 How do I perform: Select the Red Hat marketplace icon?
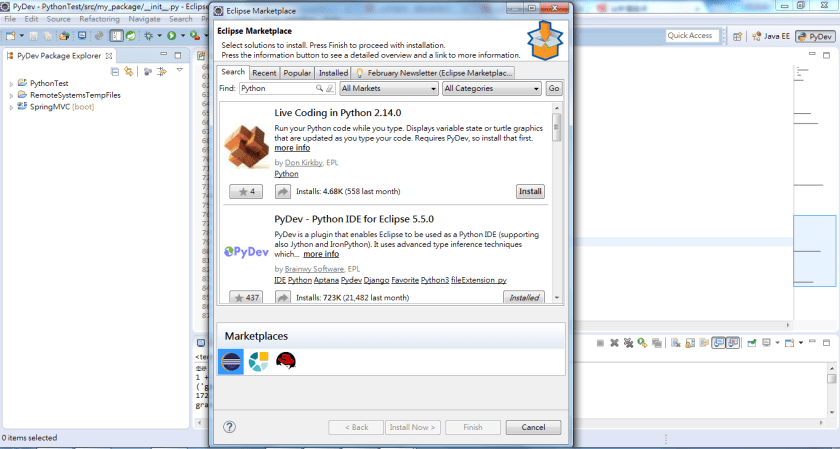tap(286, 361)
